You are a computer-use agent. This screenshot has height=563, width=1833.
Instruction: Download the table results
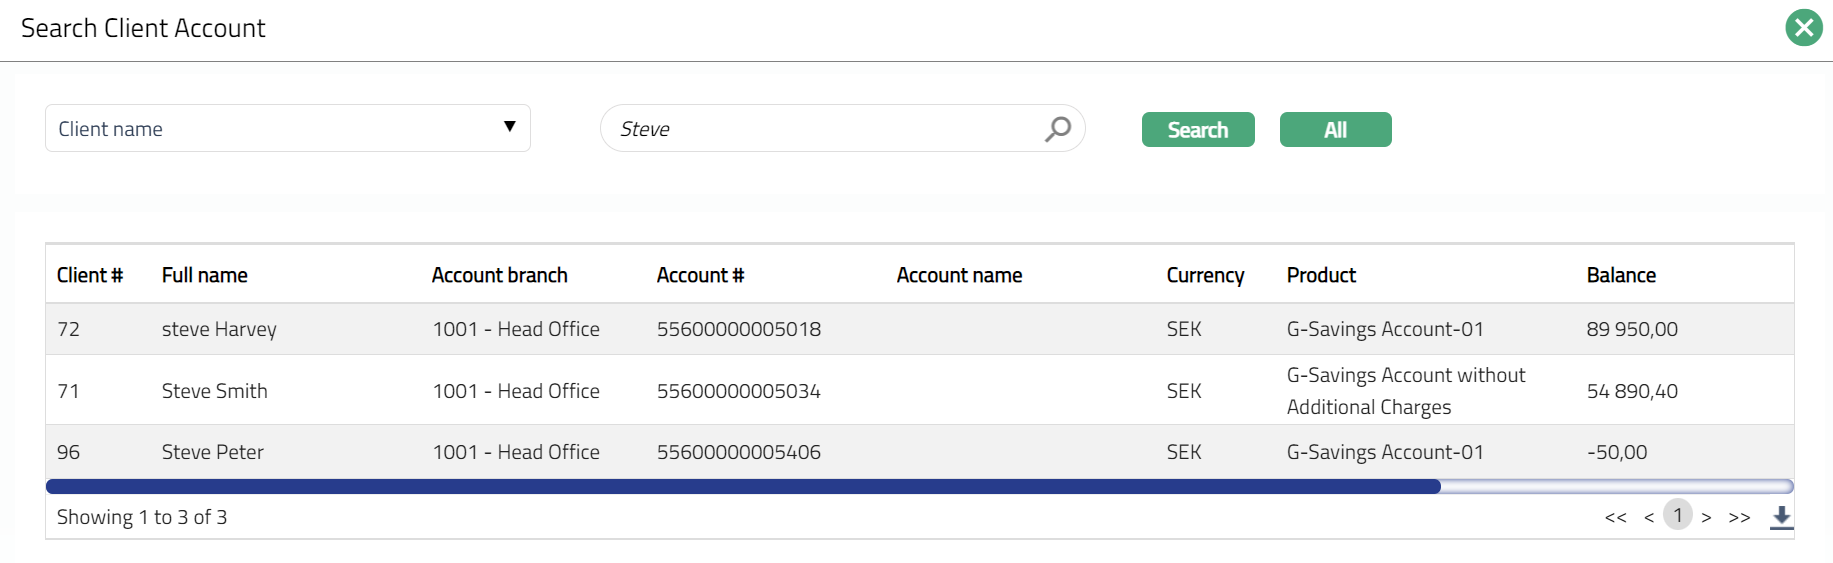1781,517
